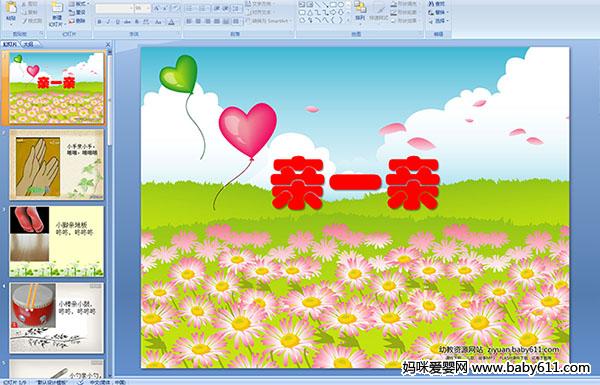This screenshot has width=600, height=385.
Task: Toggle bold formatting
Action: pos(99,22)
